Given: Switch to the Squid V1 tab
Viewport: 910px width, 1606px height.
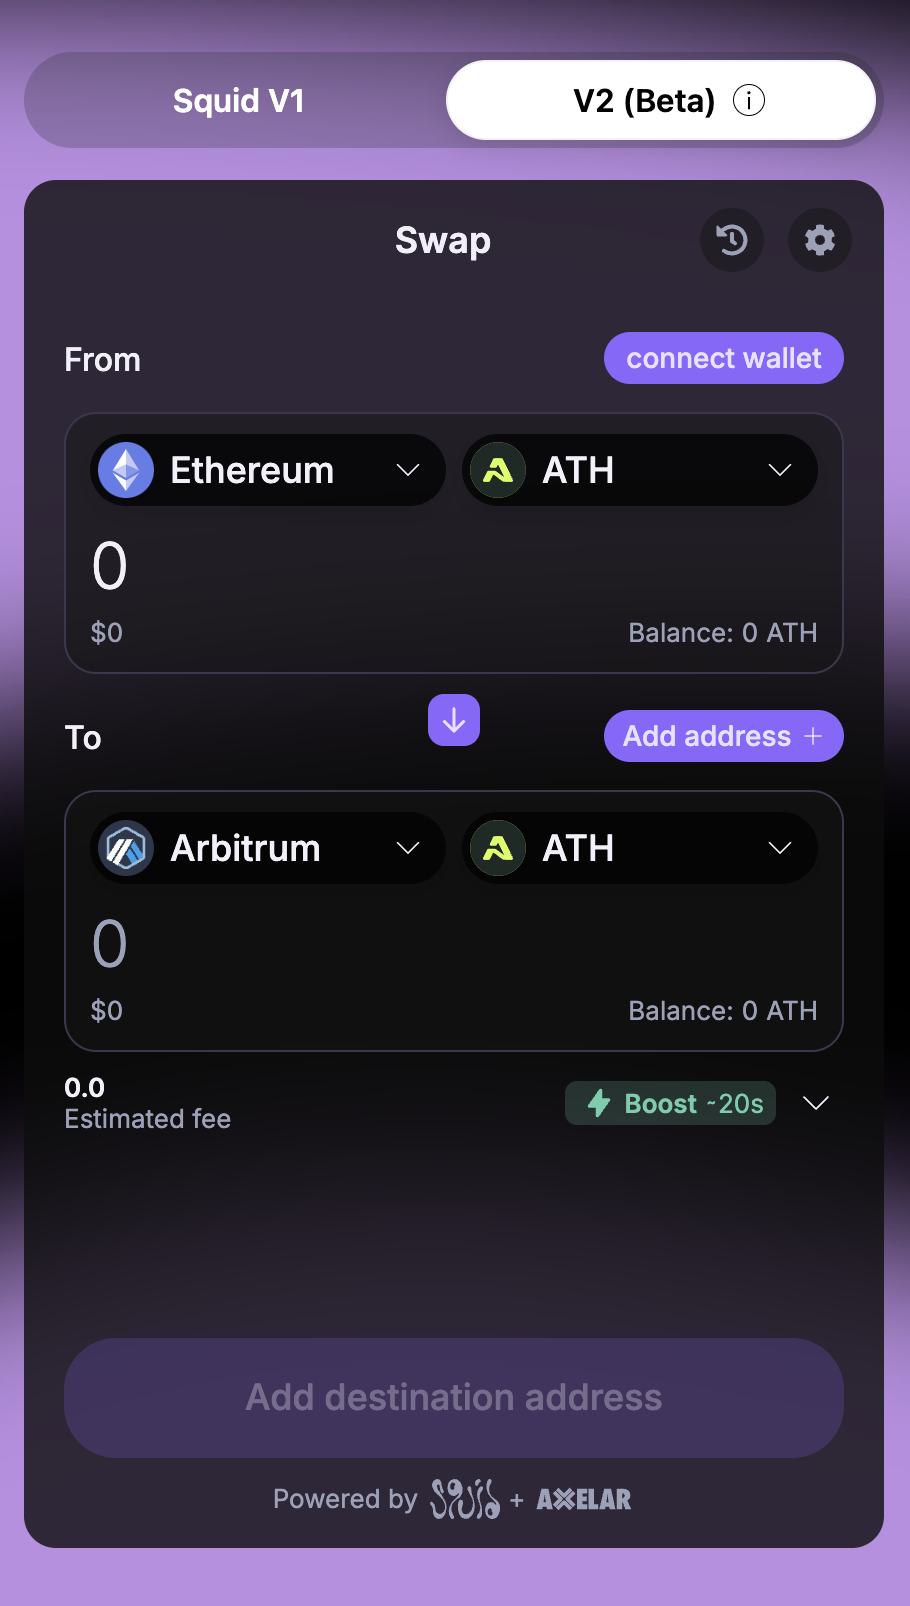Looking at the screenshot, I should click(238, 100).
